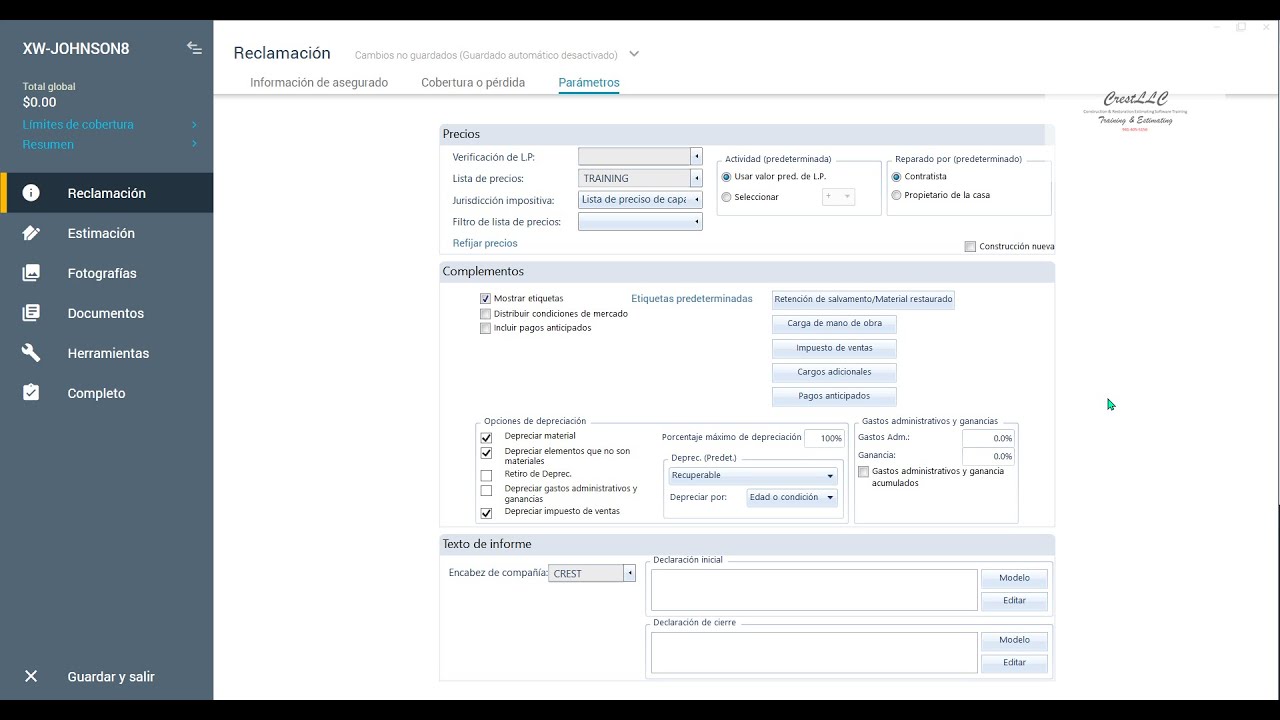Click Carga de mano de obra button
Image resolution: width=1280 pixels, height=720 pixels.
click(x=834, y=324)
